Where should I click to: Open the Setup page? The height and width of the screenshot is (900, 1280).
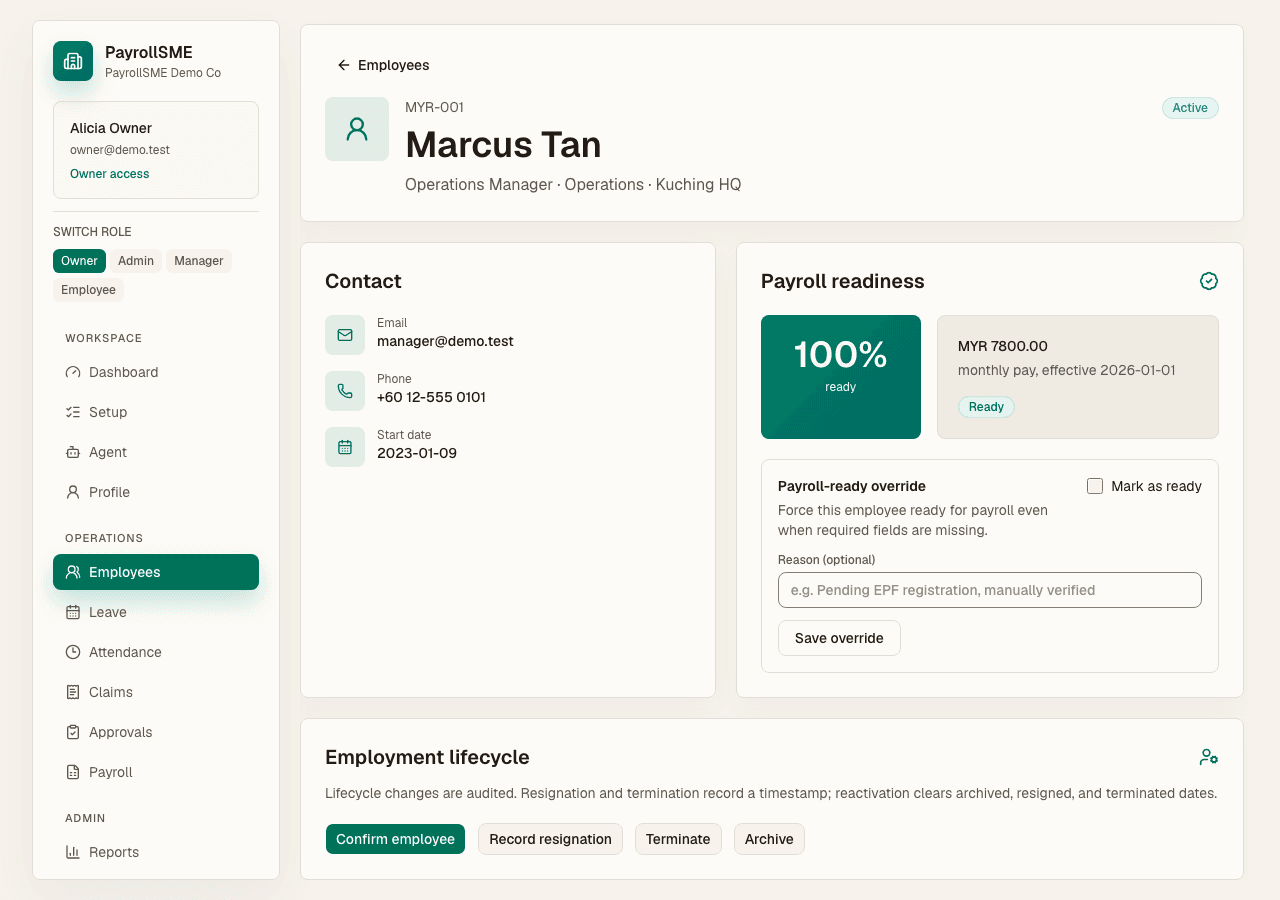[x=156, y=412]
